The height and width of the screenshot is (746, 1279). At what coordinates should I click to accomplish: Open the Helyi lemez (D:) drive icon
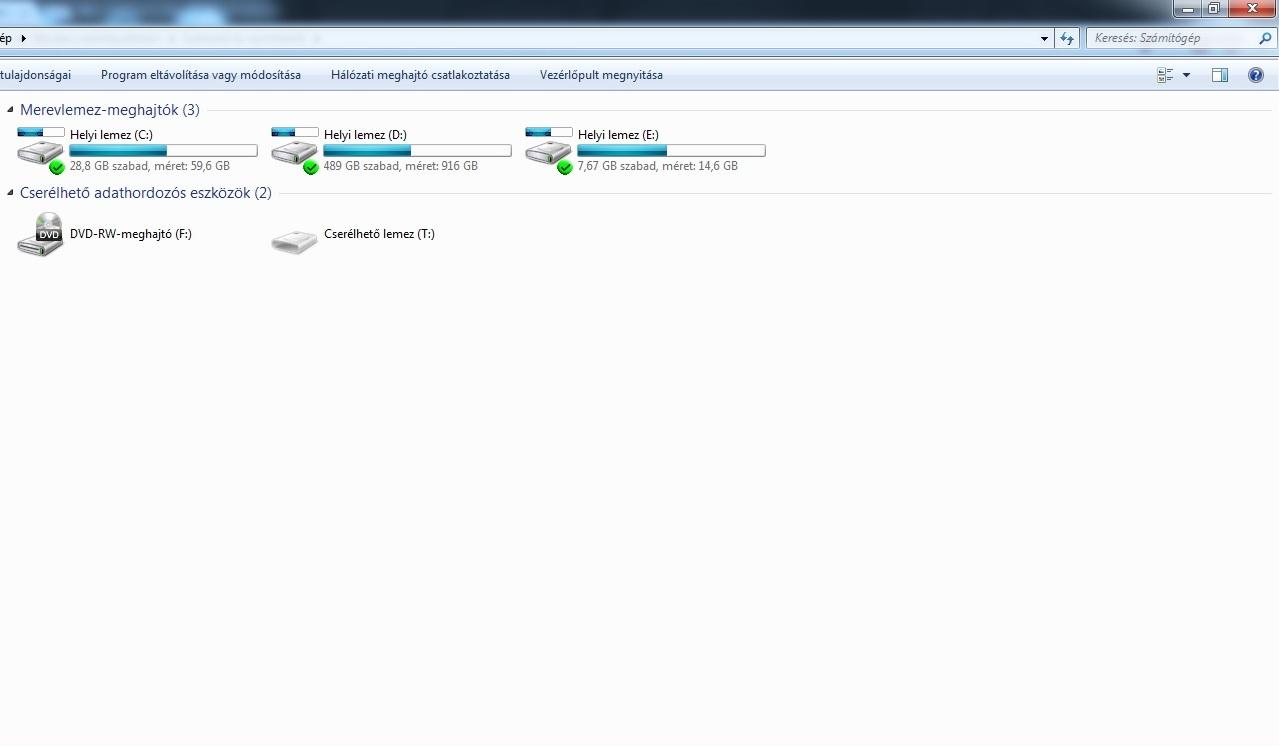point(295,150)
